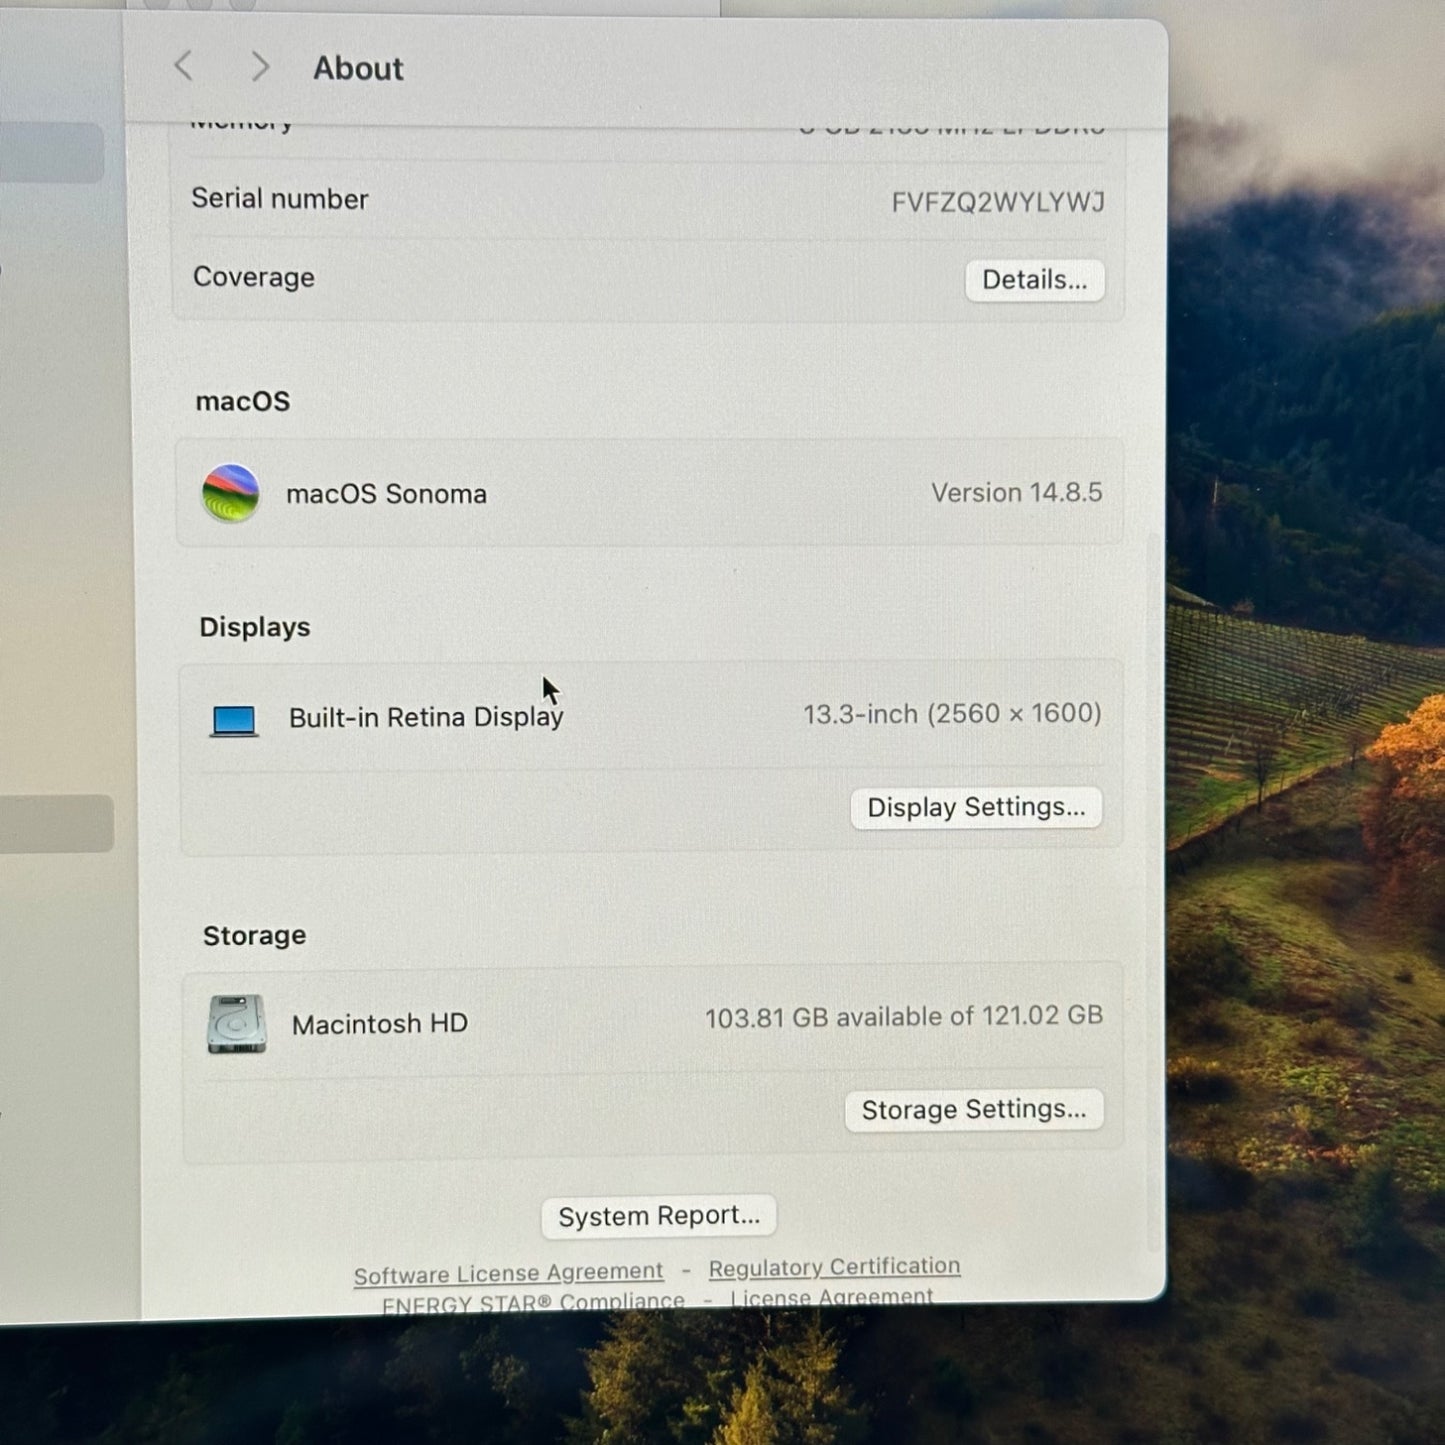Viewport: 1445px width, 1445px height.
Task: Go back using the left chevron
Action: pyautogui.click(x=183, y=67)
